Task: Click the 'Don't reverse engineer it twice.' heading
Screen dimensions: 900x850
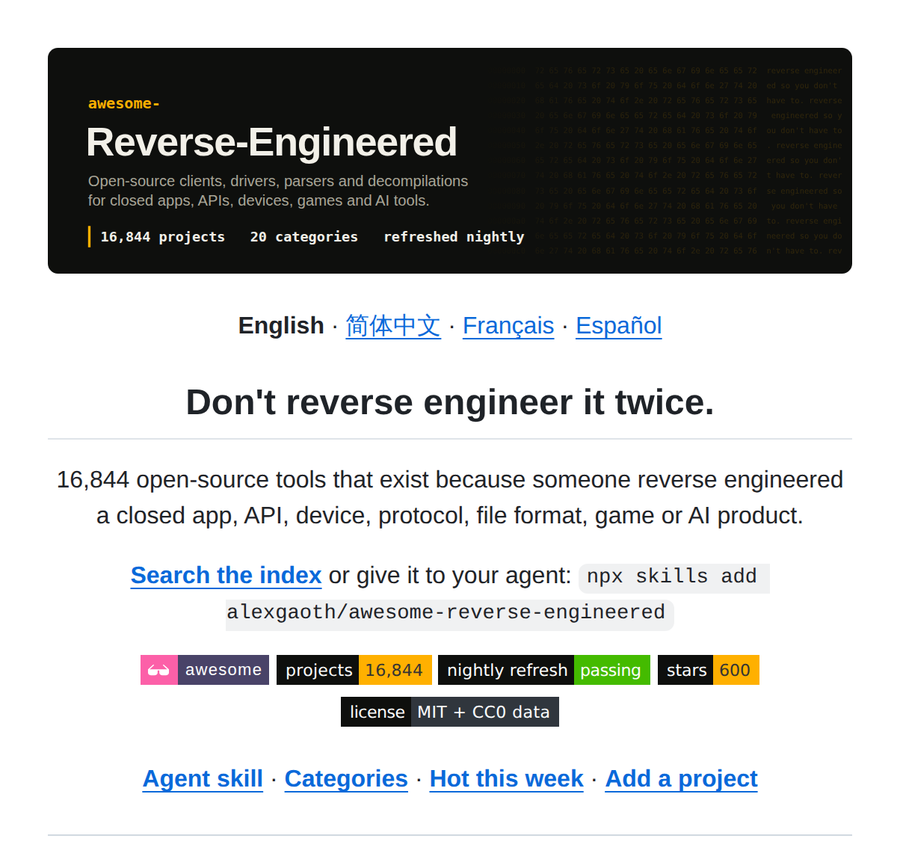Action: tap(450, 402)
